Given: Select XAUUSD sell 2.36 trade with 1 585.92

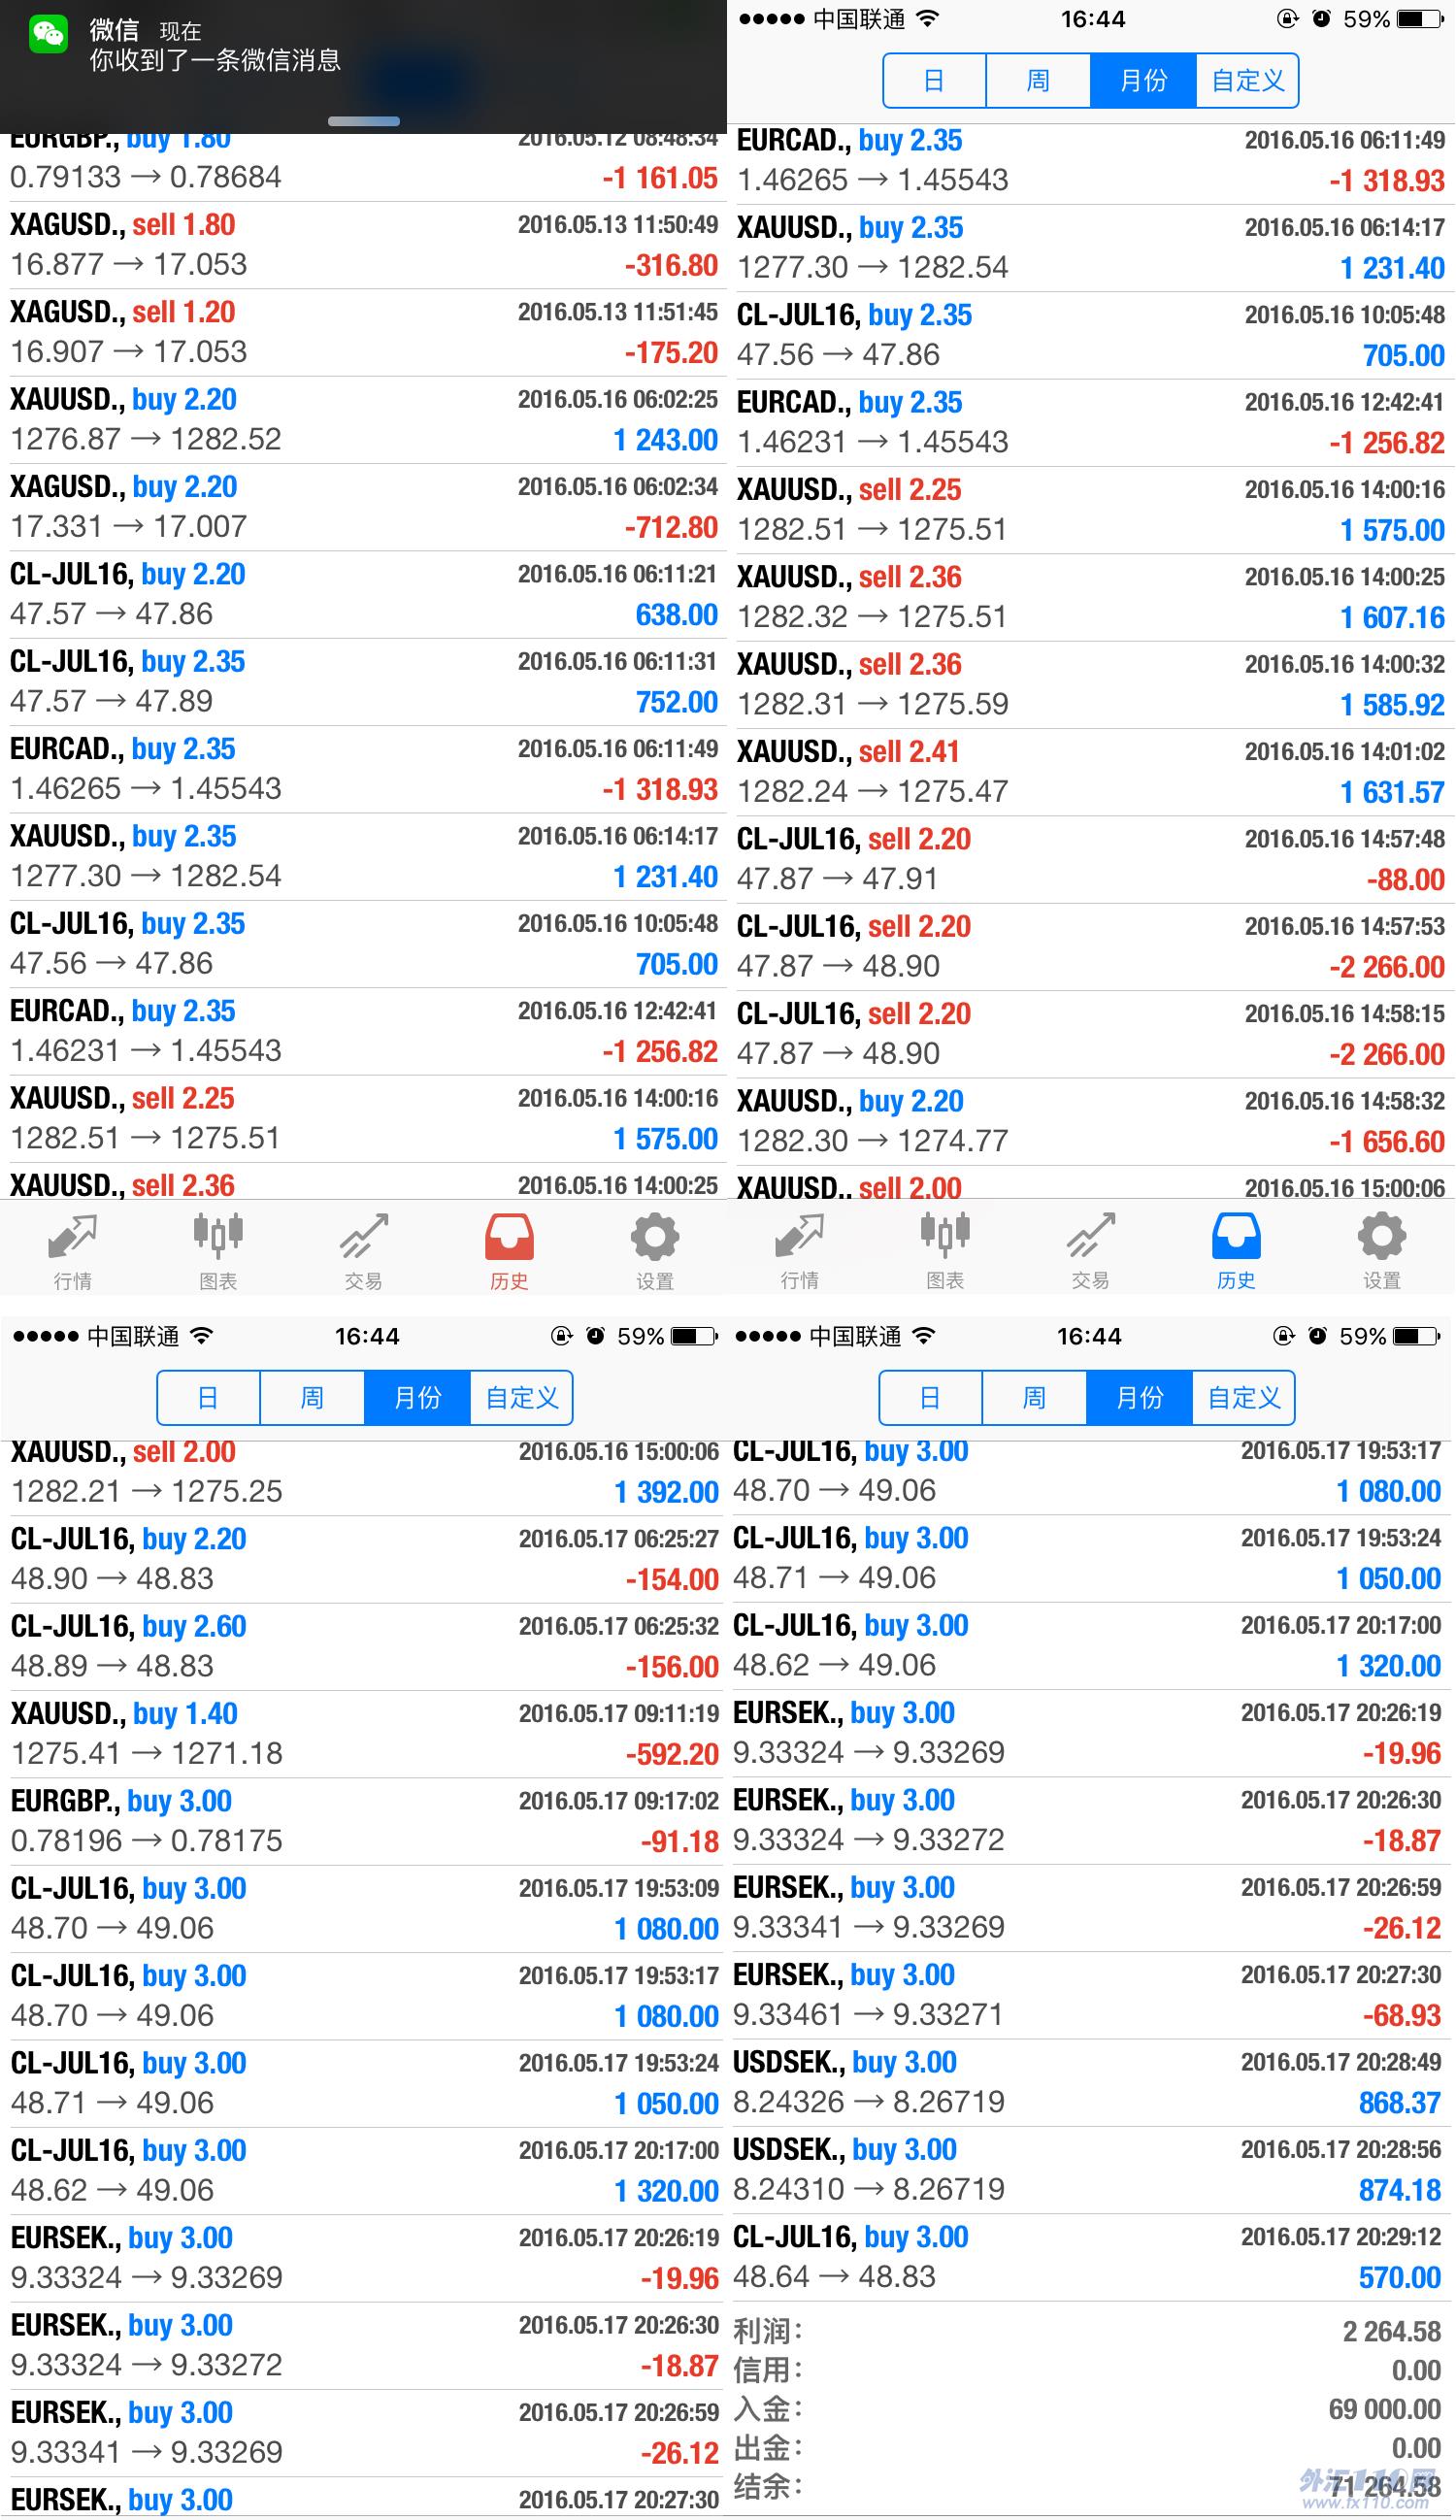Looking at the screenshot, I should [x=1091, y=685].
